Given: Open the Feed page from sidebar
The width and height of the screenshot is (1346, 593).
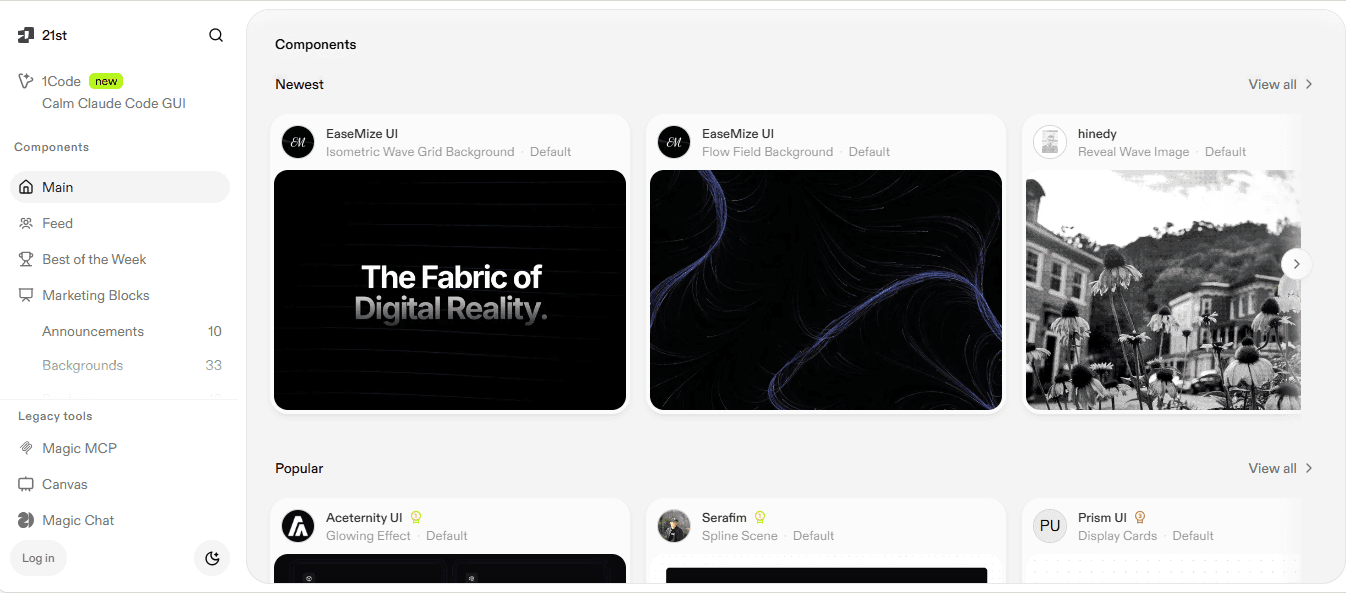Looking at the screenshot, I should pyautogui.click(x=120, y=223).
